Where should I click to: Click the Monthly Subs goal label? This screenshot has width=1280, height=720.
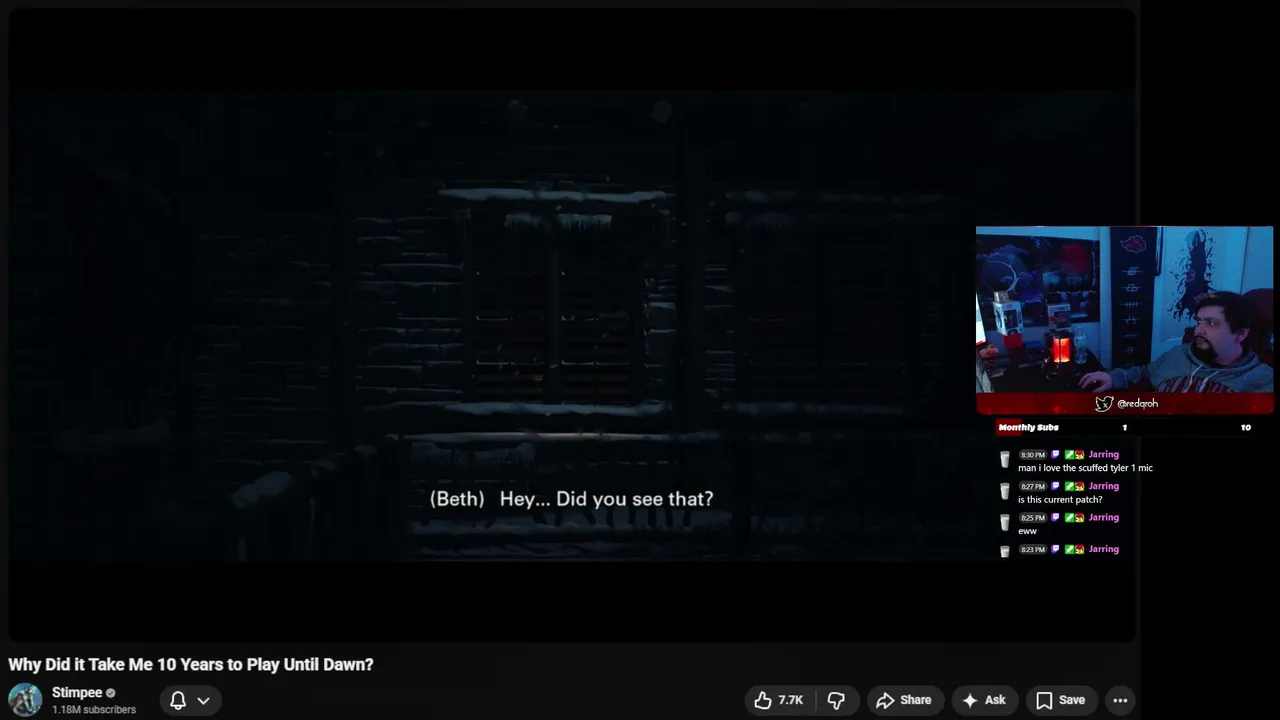point(1028,427)
